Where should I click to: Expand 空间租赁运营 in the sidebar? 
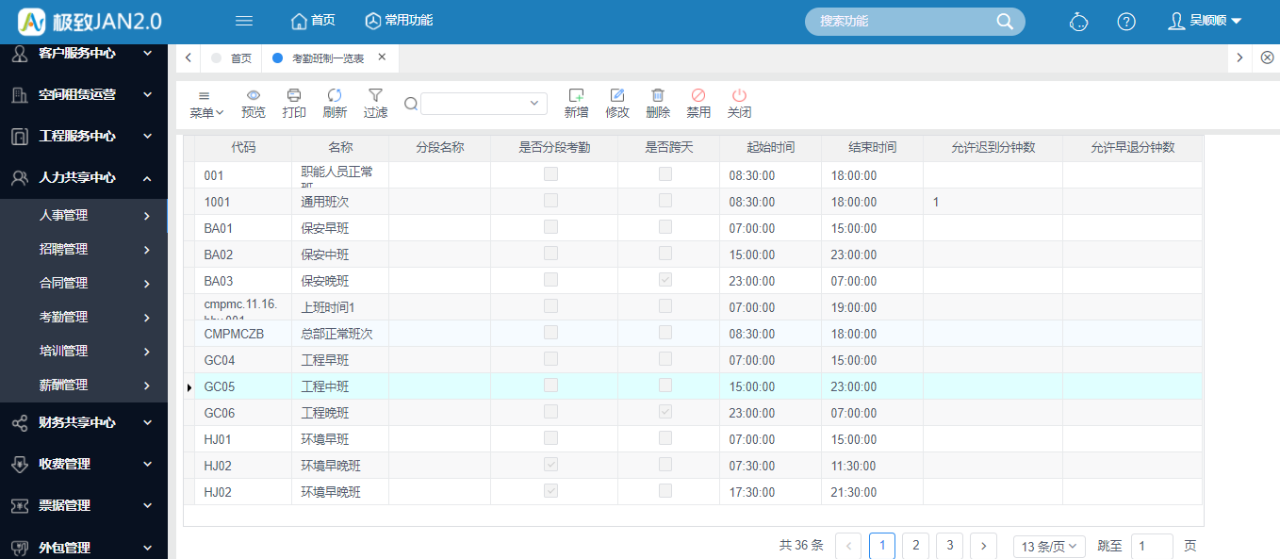tap(84, 94)
